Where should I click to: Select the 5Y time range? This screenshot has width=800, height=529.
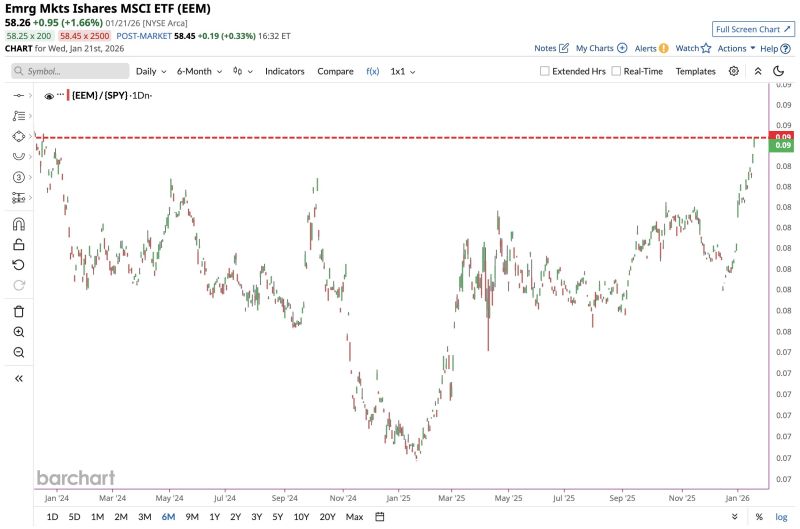(x=278, y=517)
